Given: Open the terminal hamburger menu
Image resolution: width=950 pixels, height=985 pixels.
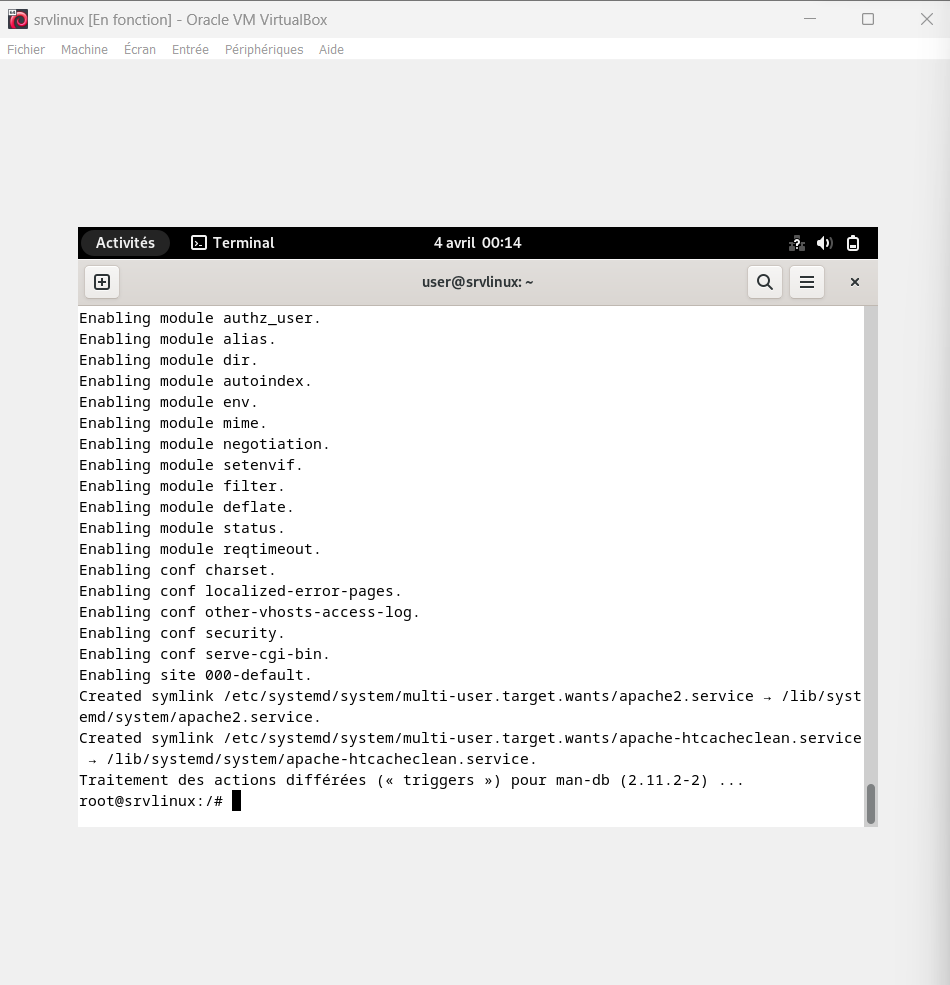Looking at the screenshot, I should 807,282.
